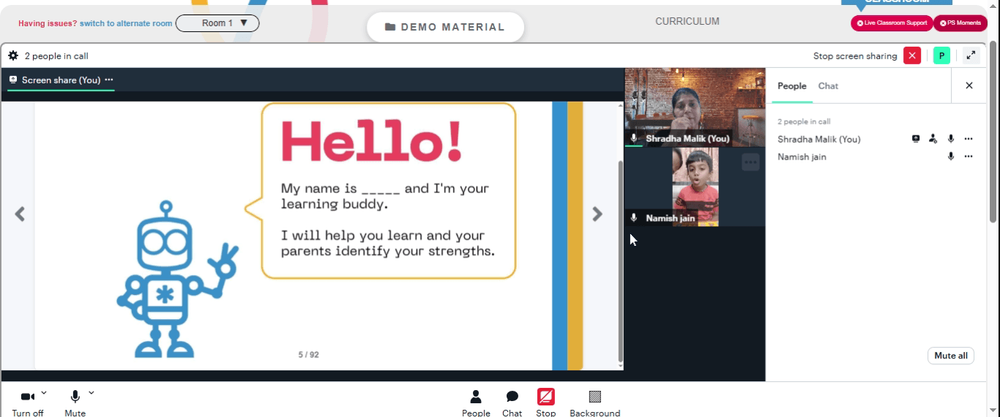Open options menu for Namish jain in list
Screen dimensions: 1000x417
968,157
